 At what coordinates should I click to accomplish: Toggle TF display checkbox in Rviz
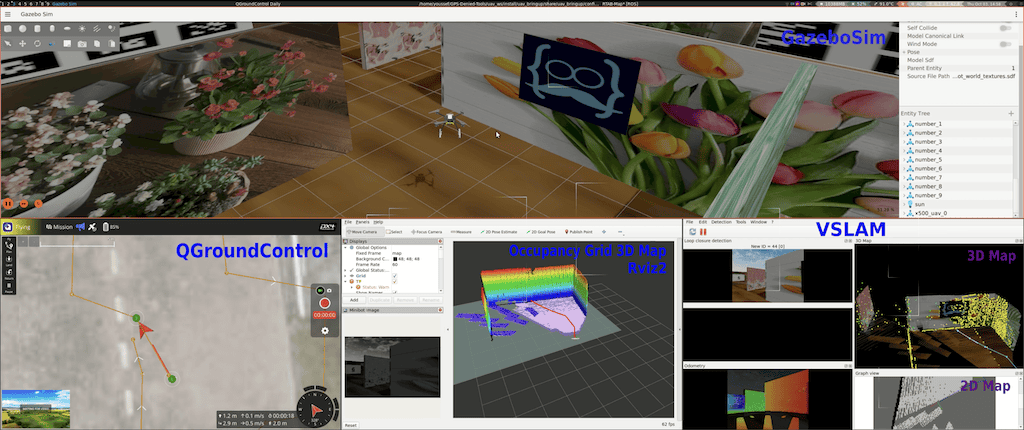[395, 282]
